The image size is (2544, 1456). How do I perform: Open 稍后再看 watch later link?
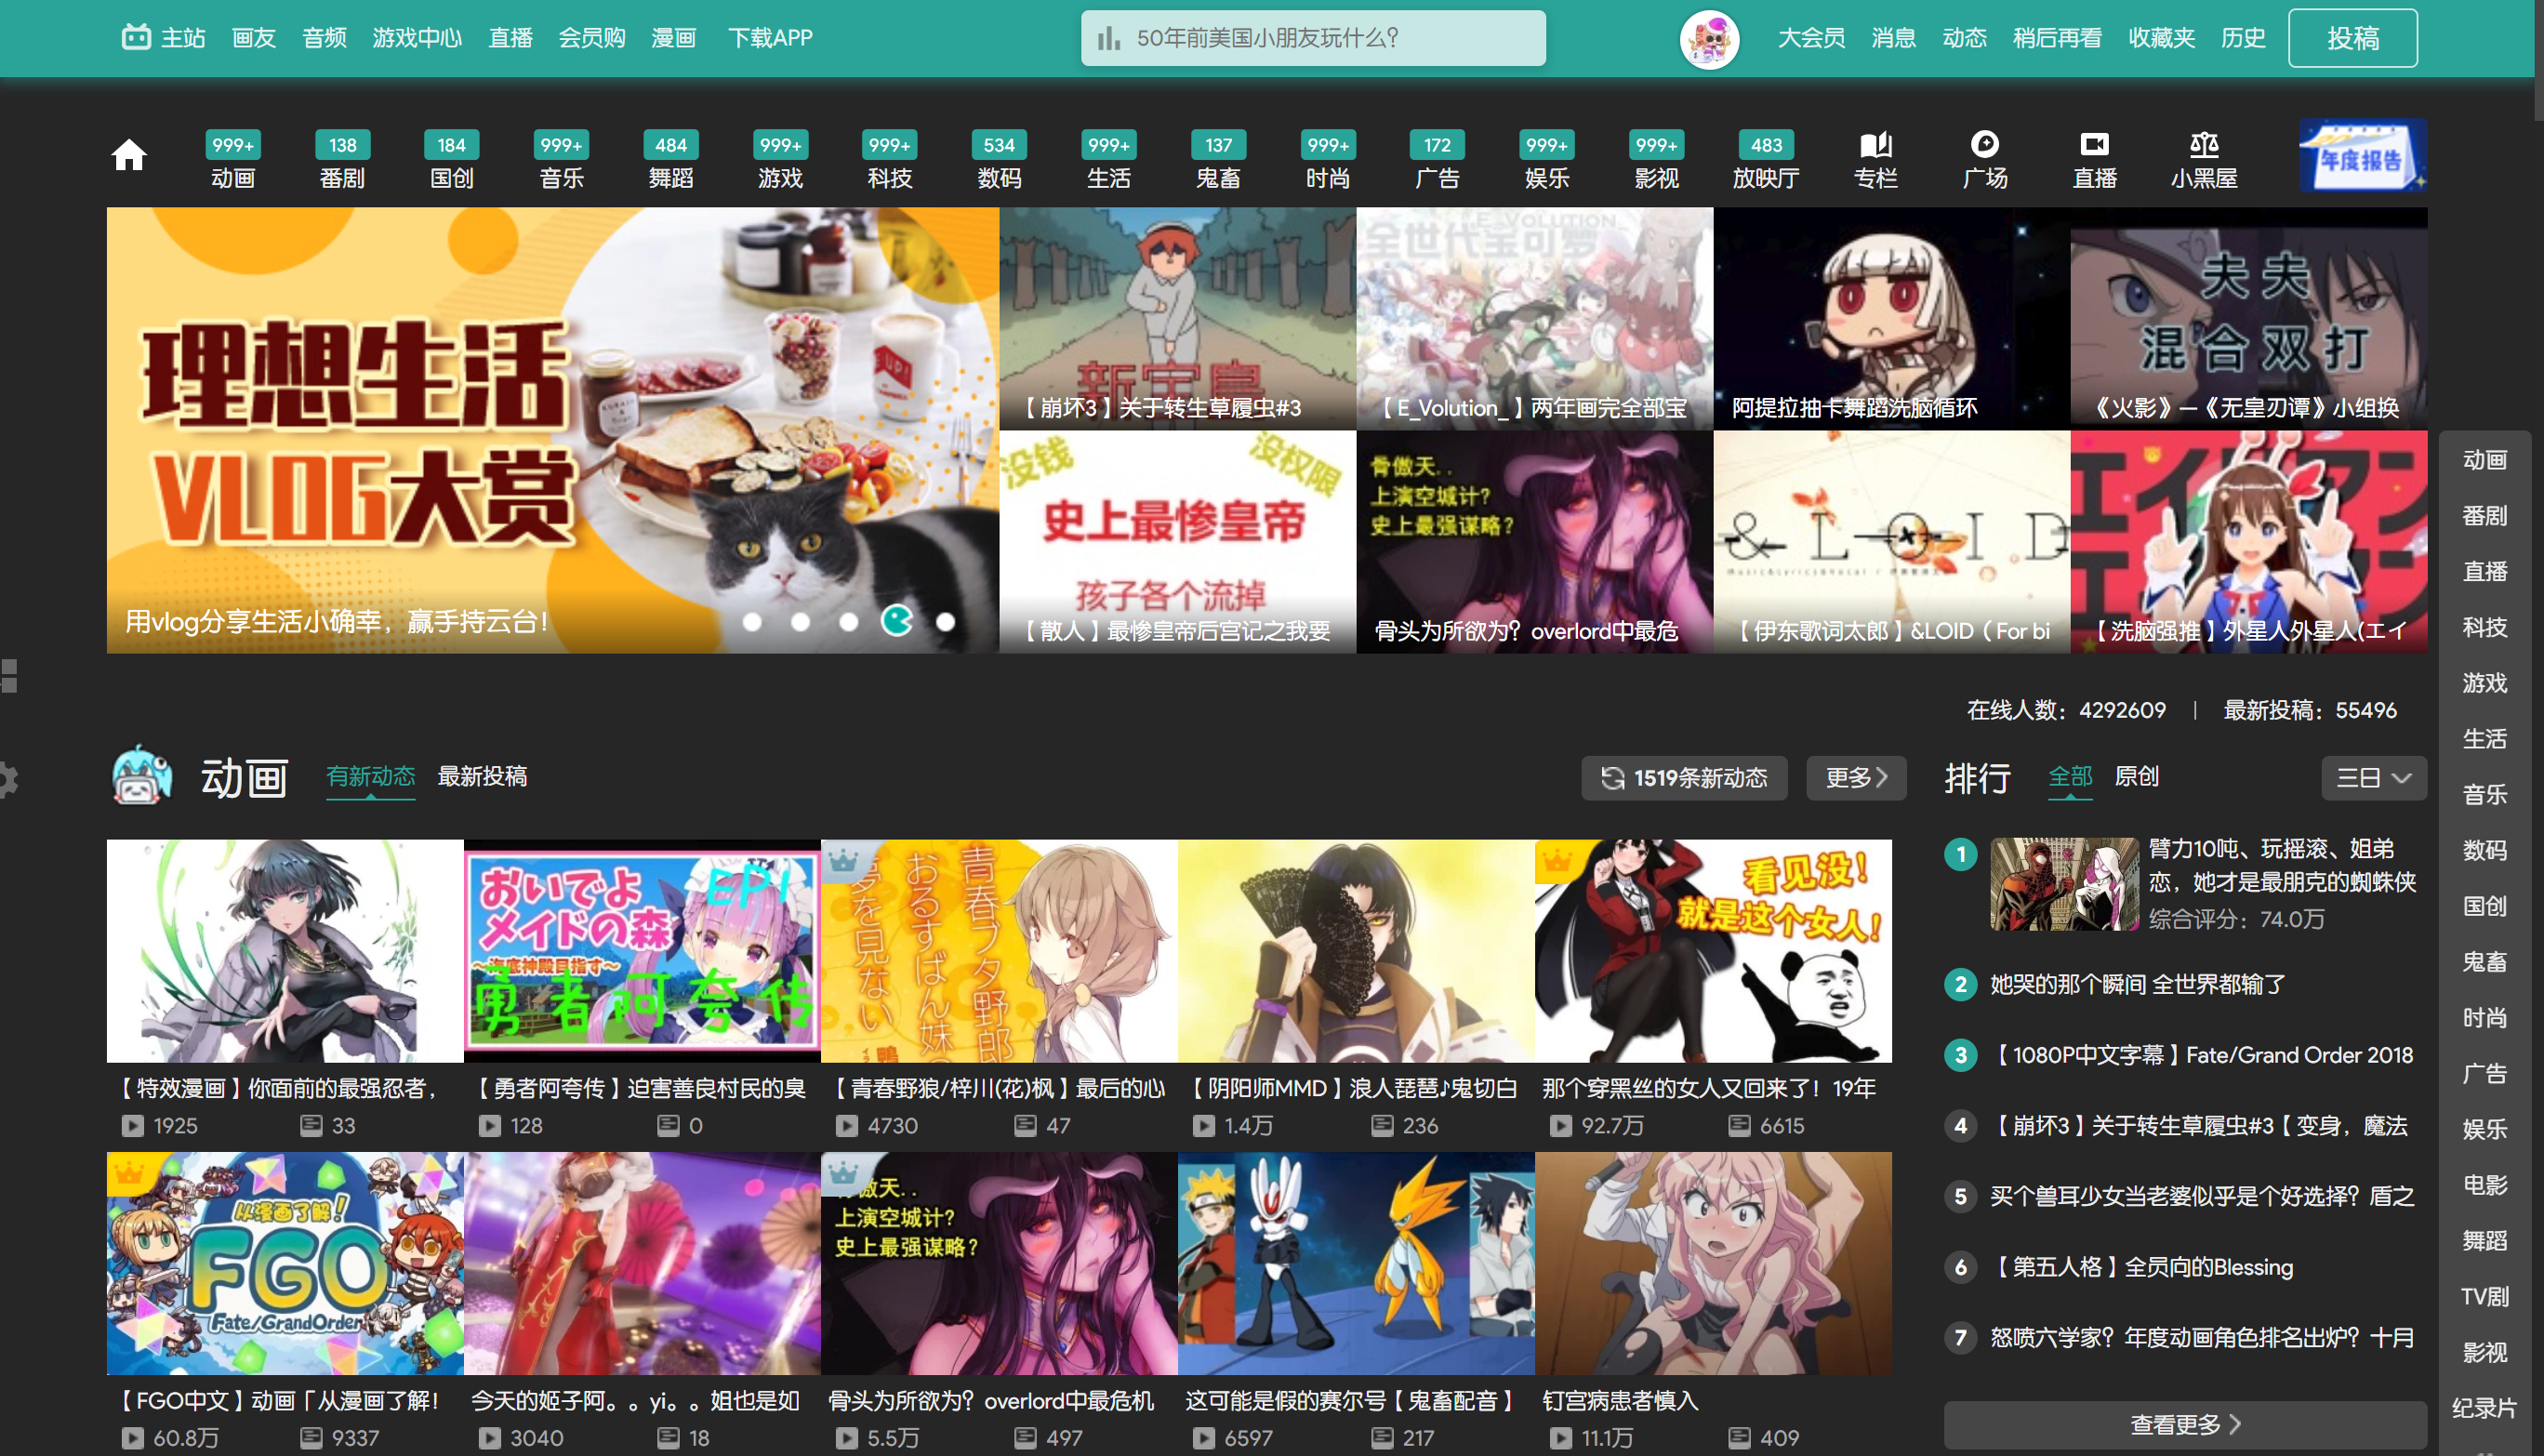click(x=2056, y=38)
